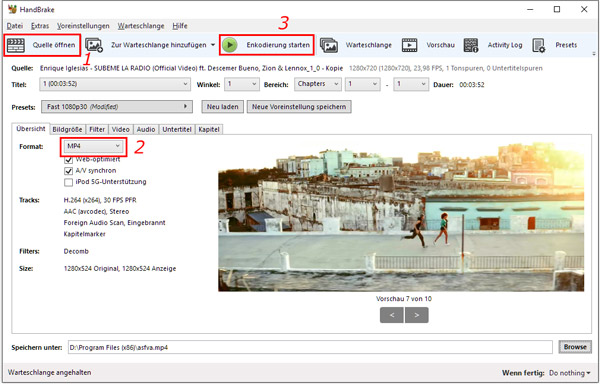
Task: Switch to the Übersicht tab
Action: 31,129
